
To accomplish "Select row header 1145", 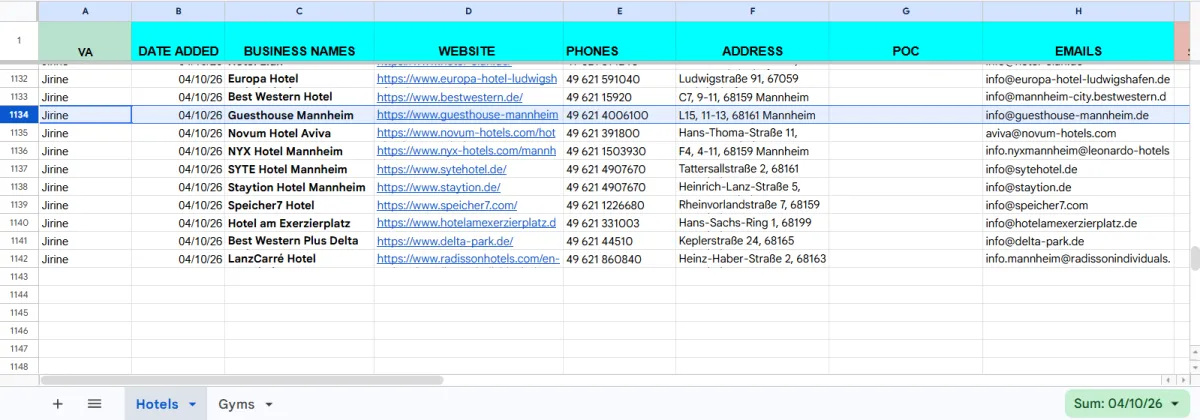I will 19,313.
